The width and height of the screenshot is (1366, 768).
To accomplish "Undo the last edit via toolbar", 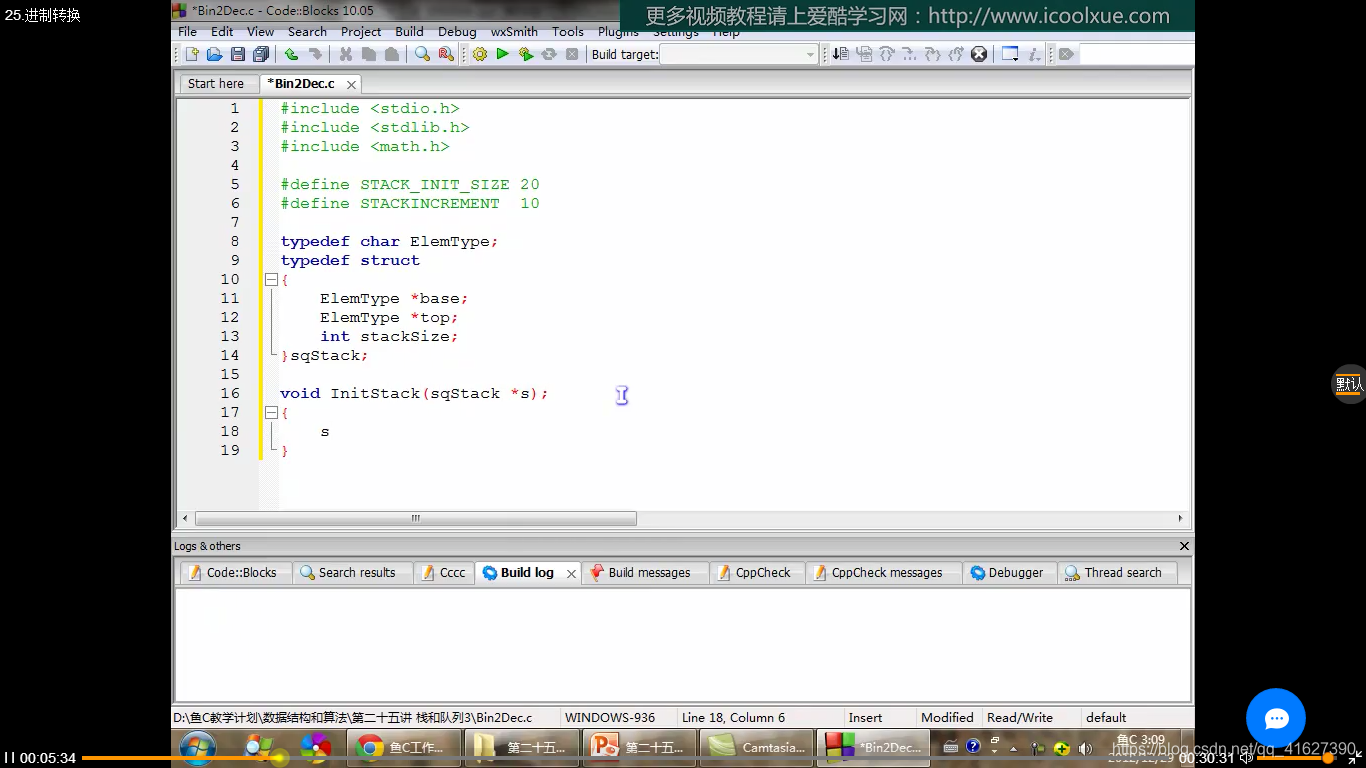I will (x=291, y=54).
